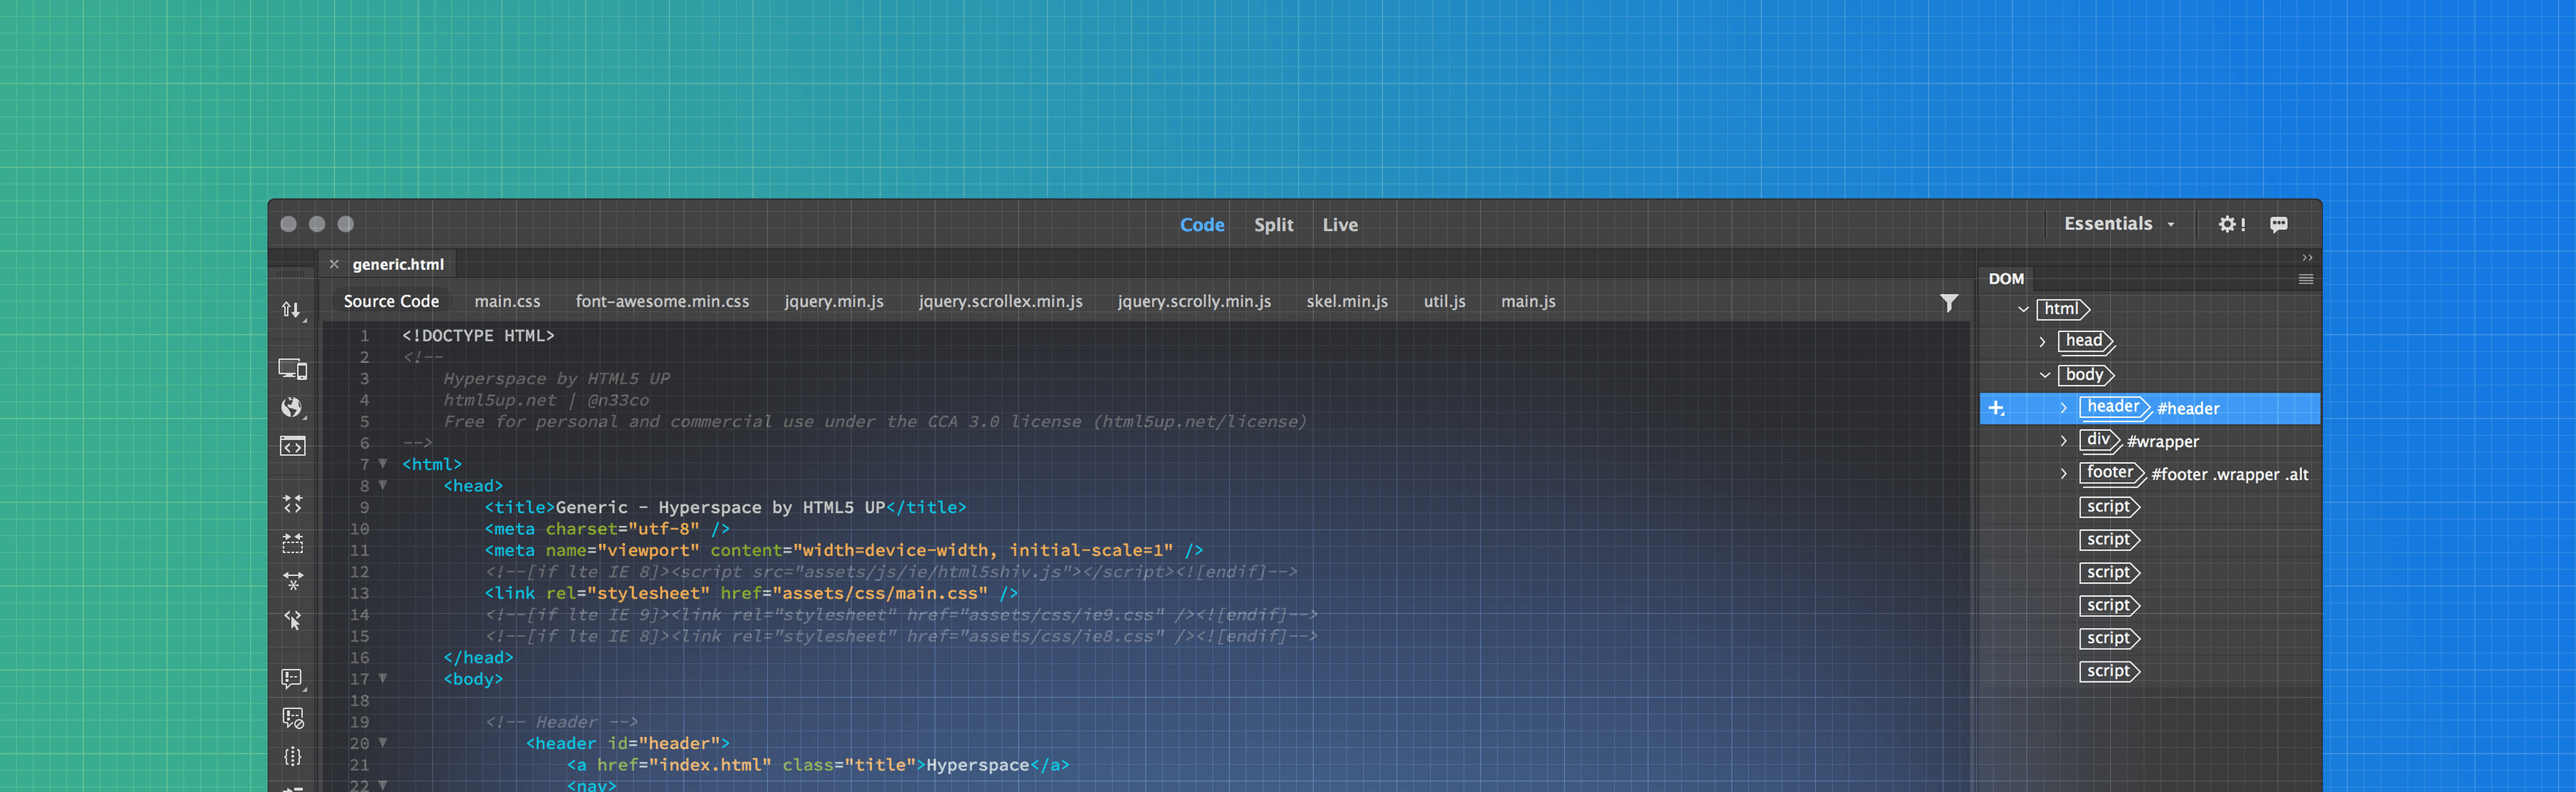Switch to Code view
The width and height of the screenshot is (2576, 792).
point(1202,225)
